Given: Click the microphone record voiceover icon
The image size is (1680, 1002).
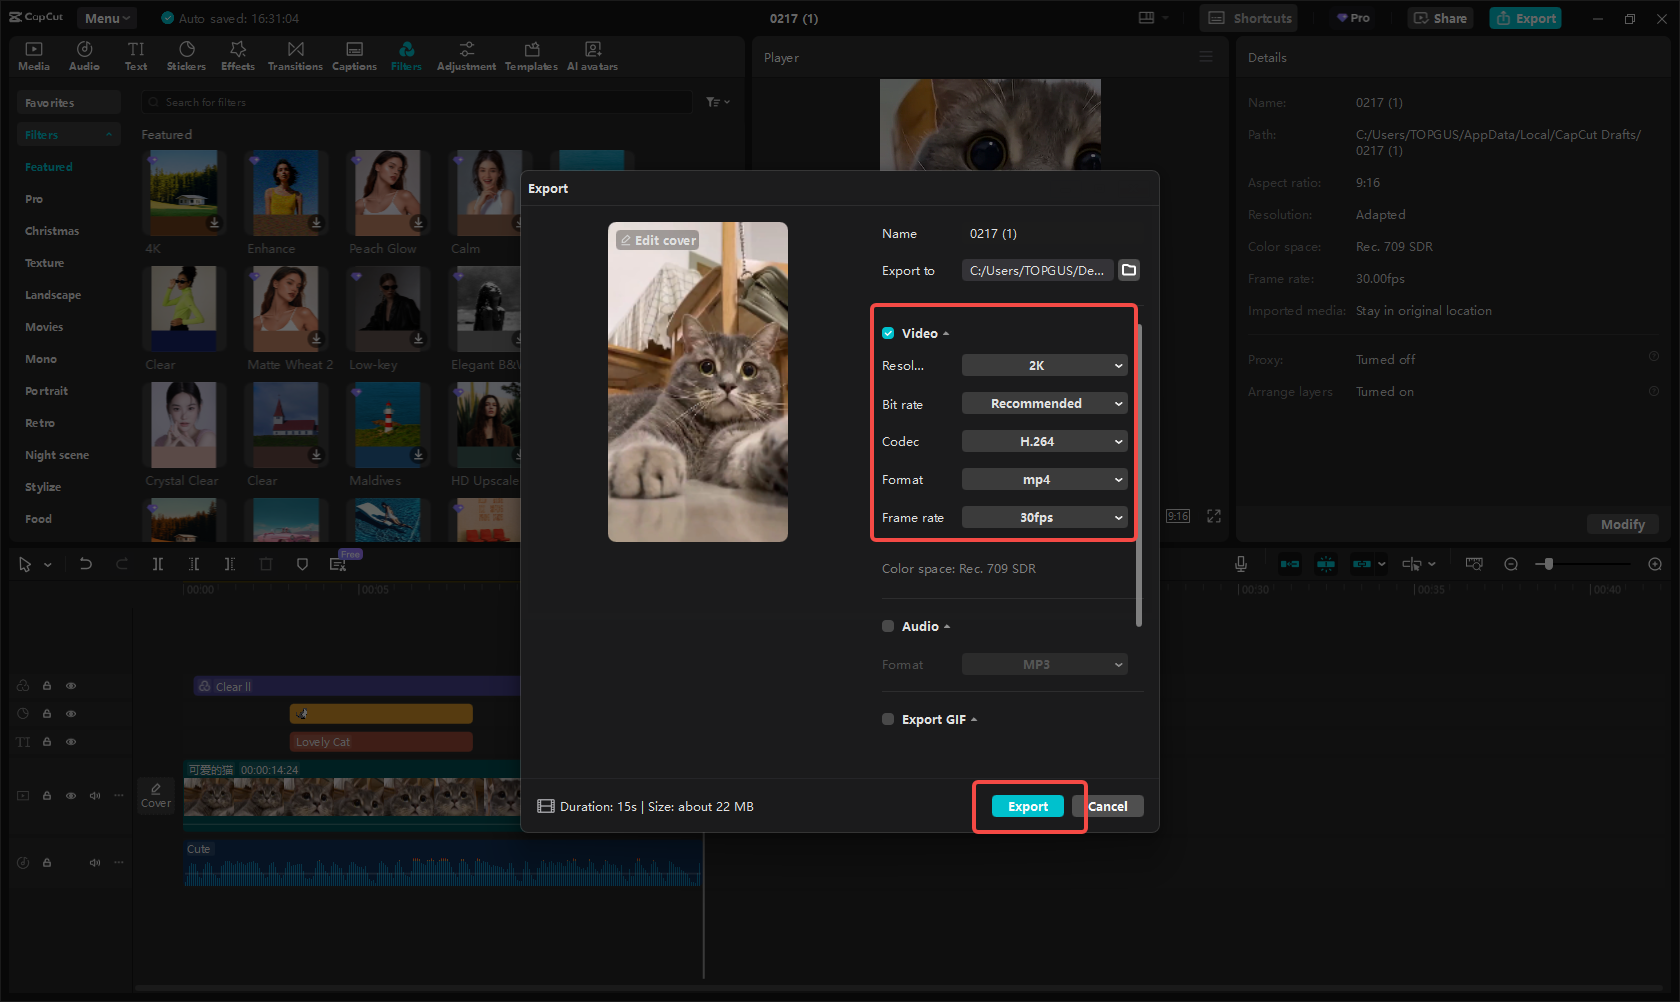Looking at the screenshot, I should (x=1240, y=564).
